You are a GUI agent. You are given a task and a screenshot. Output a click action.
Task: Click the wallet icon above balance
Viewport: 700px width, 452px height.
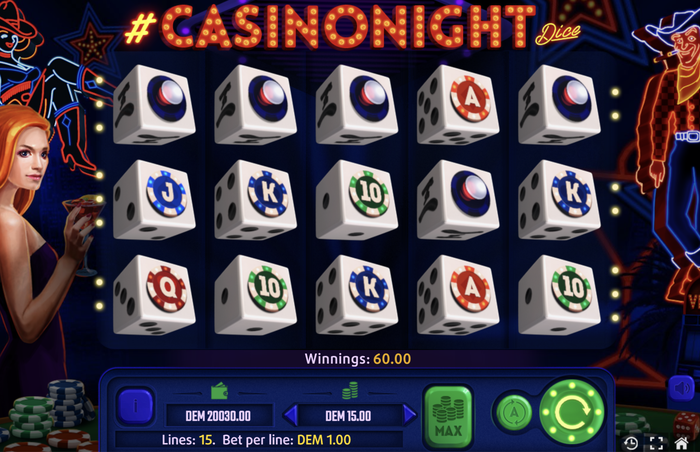pyautogui.click(x=219, y=391)
